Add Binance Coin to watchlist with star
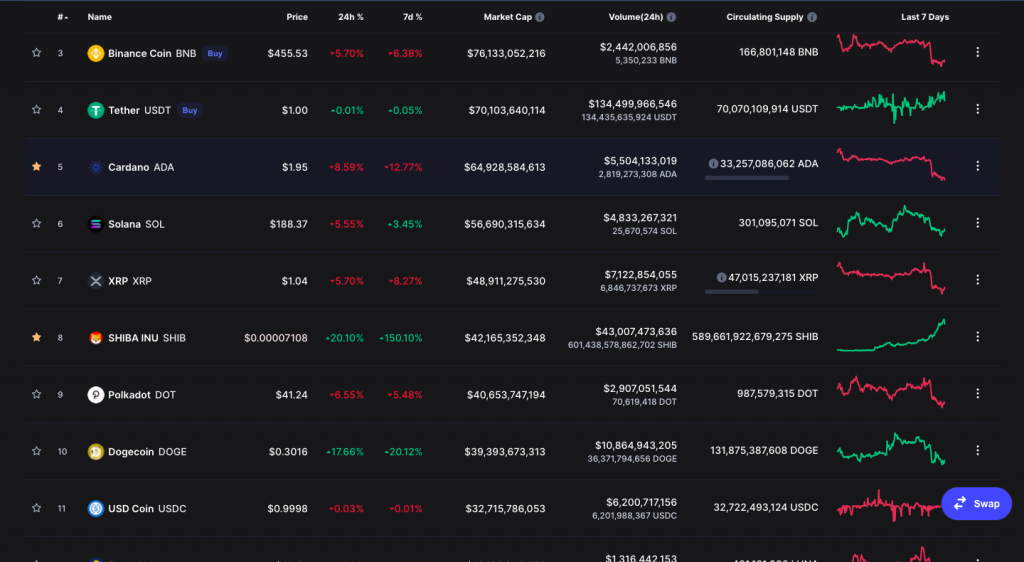 pos(37,53)
